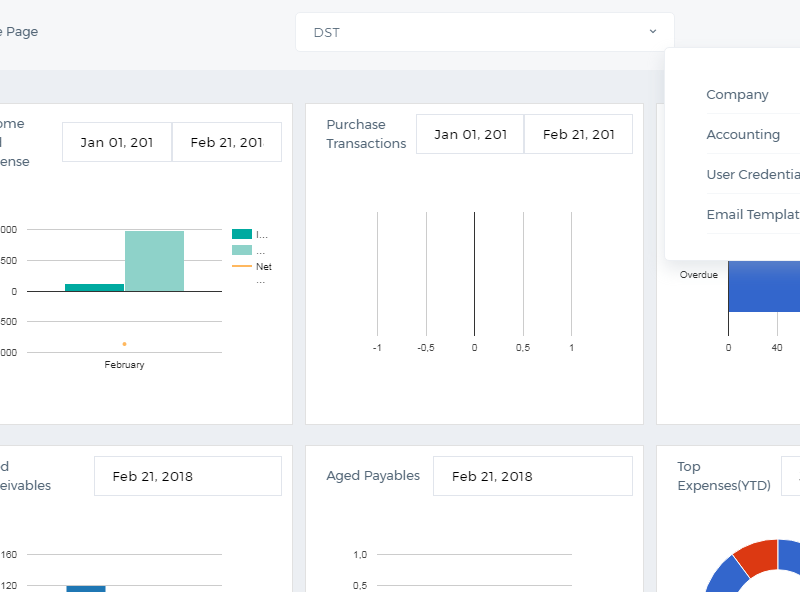Click the tall light teal February bar
800x592 pixels.
click(x=155, y=261)
